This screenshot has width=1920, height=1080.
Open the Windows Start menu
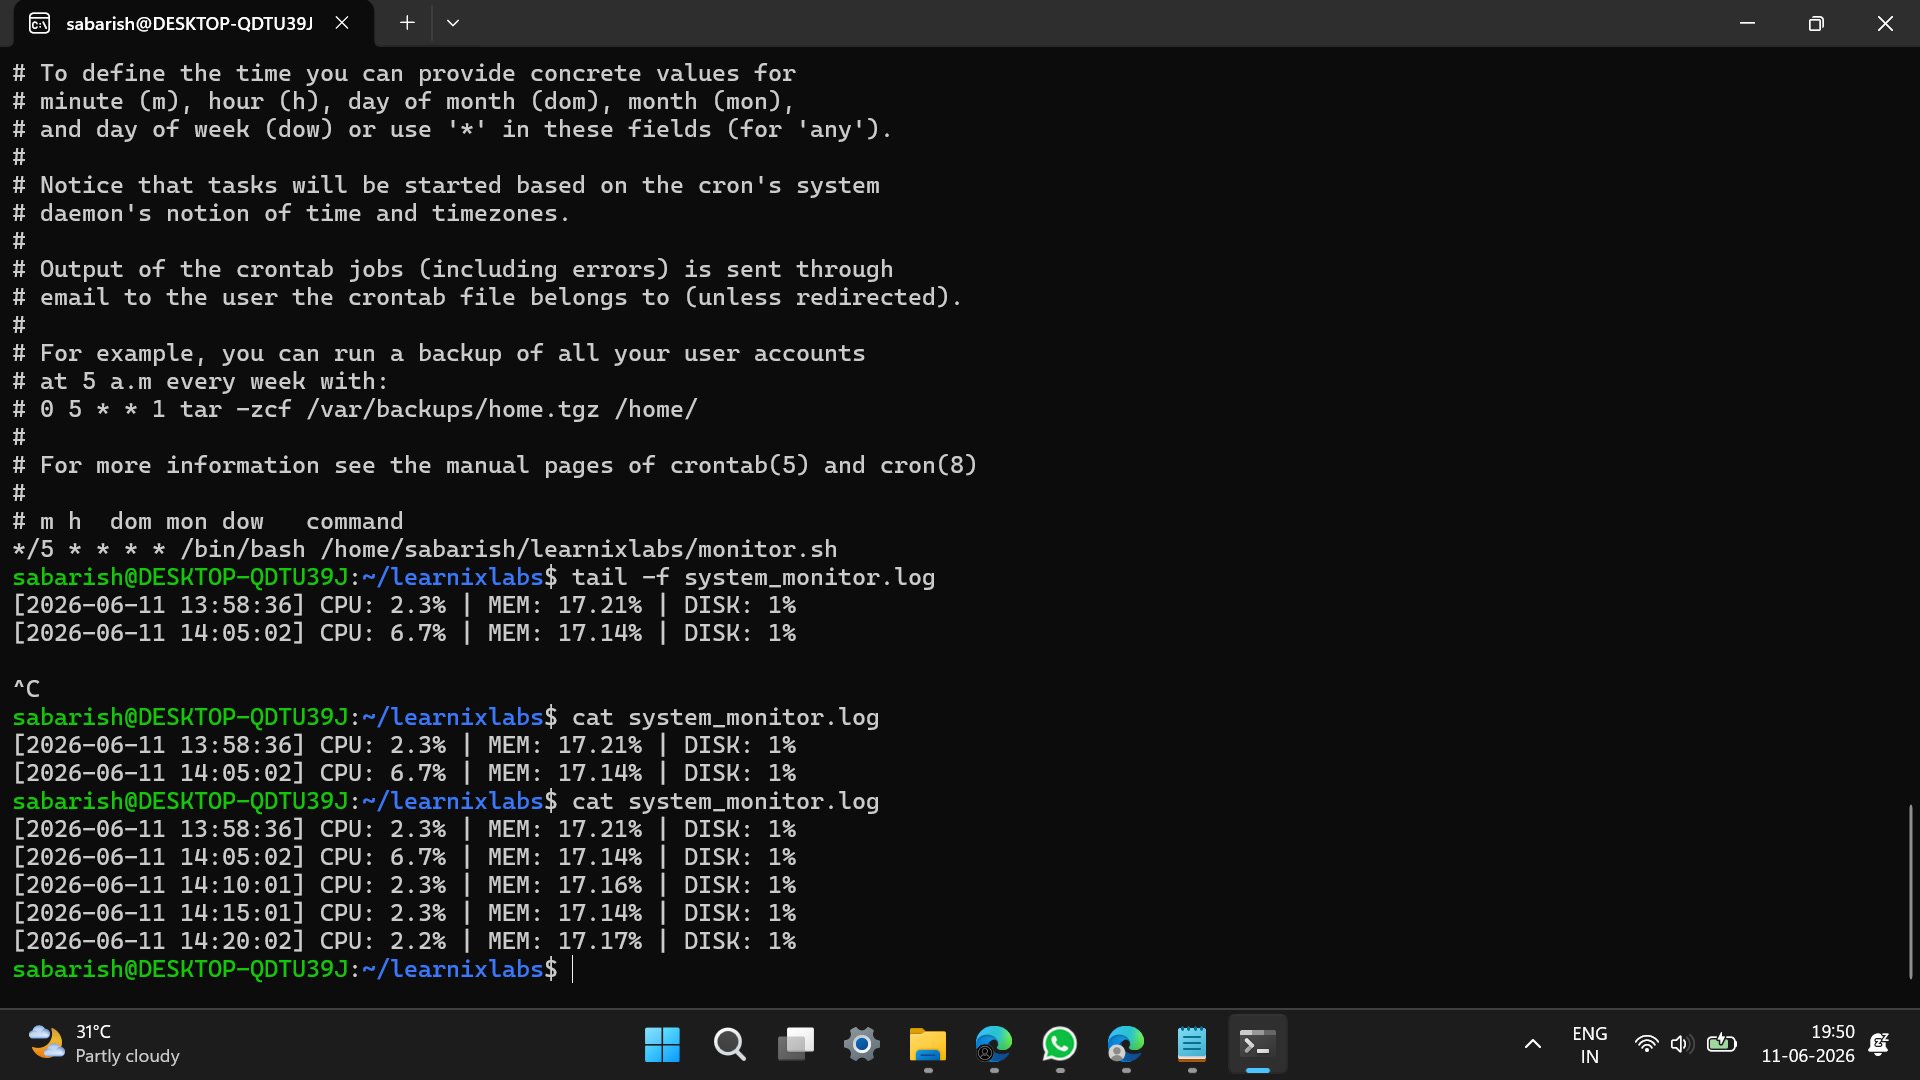click(662, 1045)
